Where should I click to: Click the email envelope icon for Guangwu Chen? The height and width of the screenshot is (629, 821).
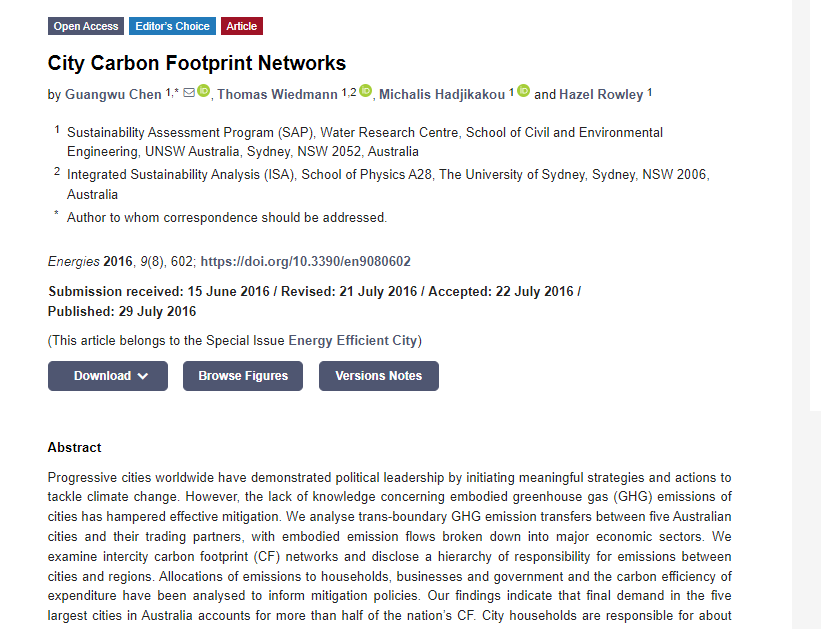pyautogui.click(x=189, y=92)
